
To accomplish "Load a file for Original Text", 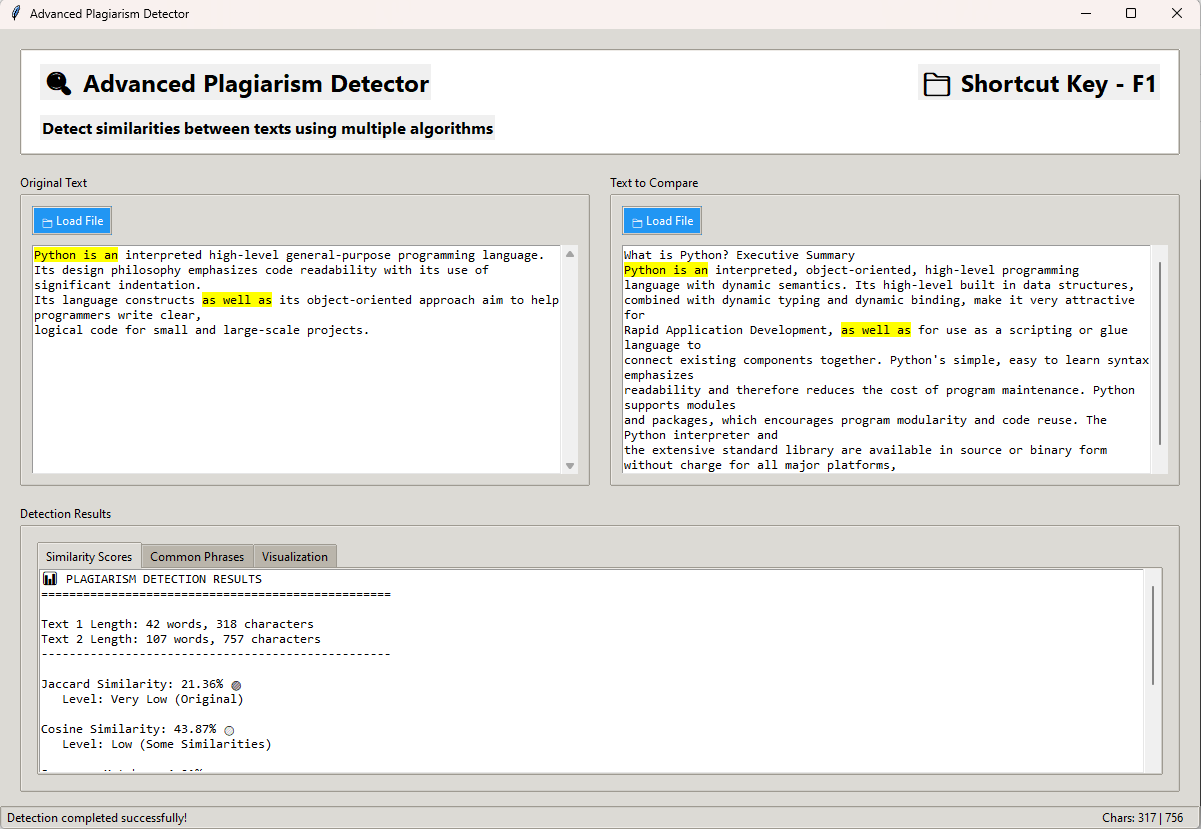I will coord(72,221).
